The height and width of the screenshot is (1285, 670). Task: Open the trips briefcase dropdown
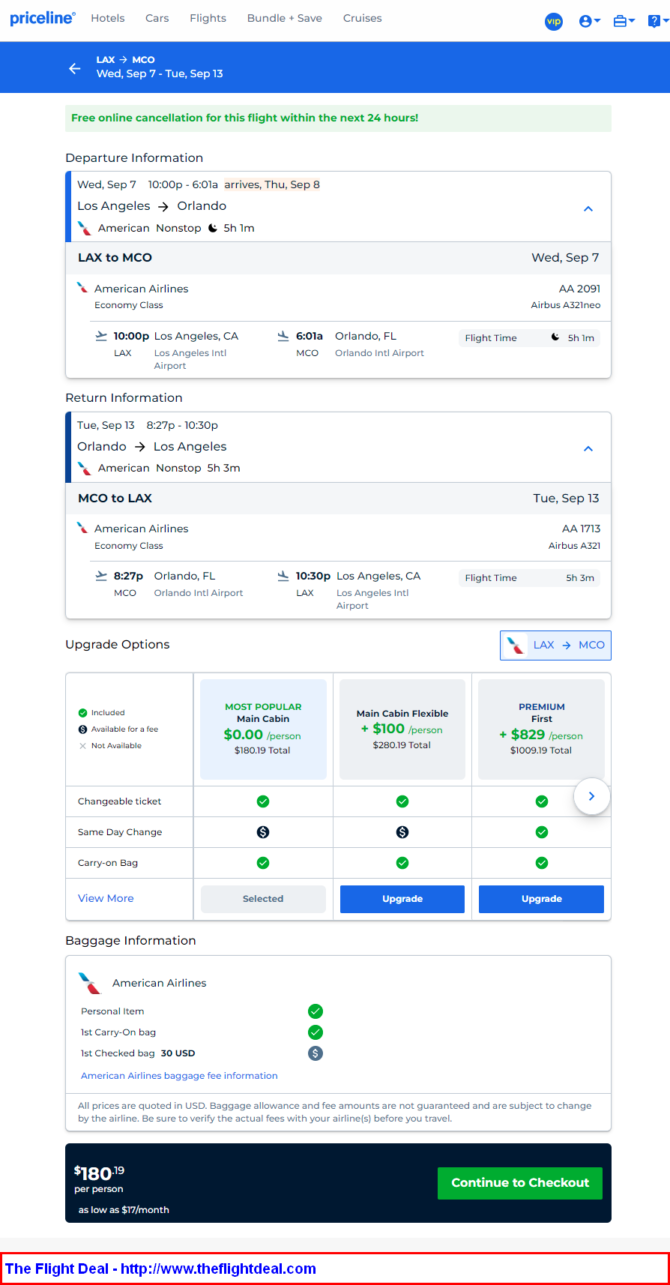click(624, 21)
